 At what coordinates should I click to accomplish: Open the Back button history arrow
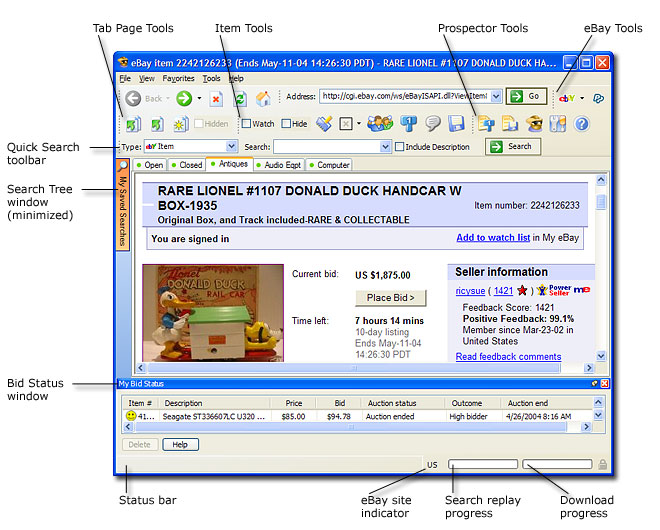tap(168, 99)
